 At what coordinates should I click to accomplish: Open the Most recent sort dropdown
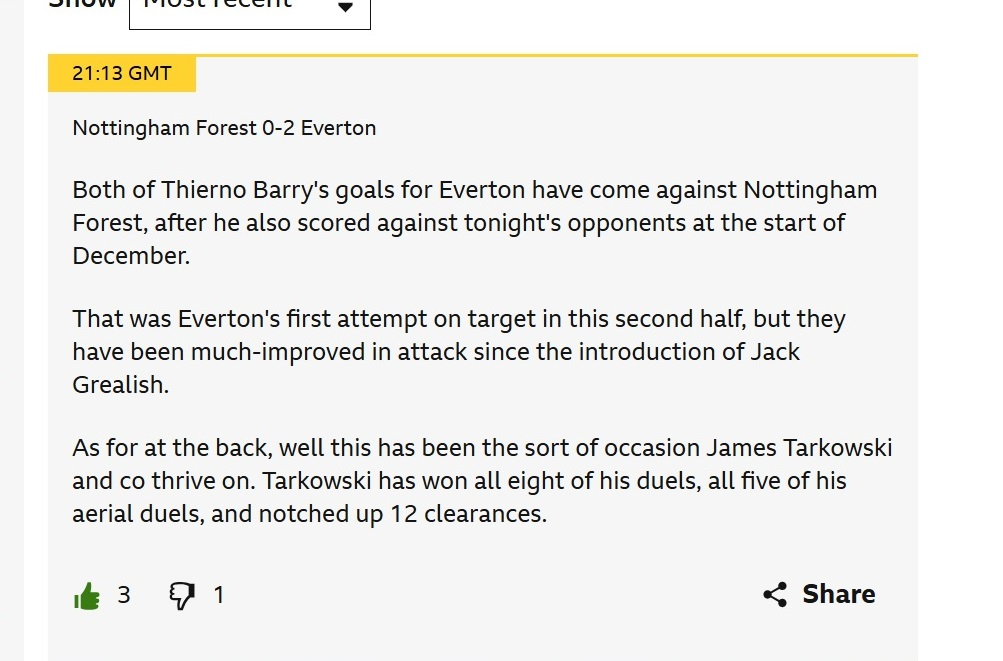pyautogui.click(x=249, y=9)
